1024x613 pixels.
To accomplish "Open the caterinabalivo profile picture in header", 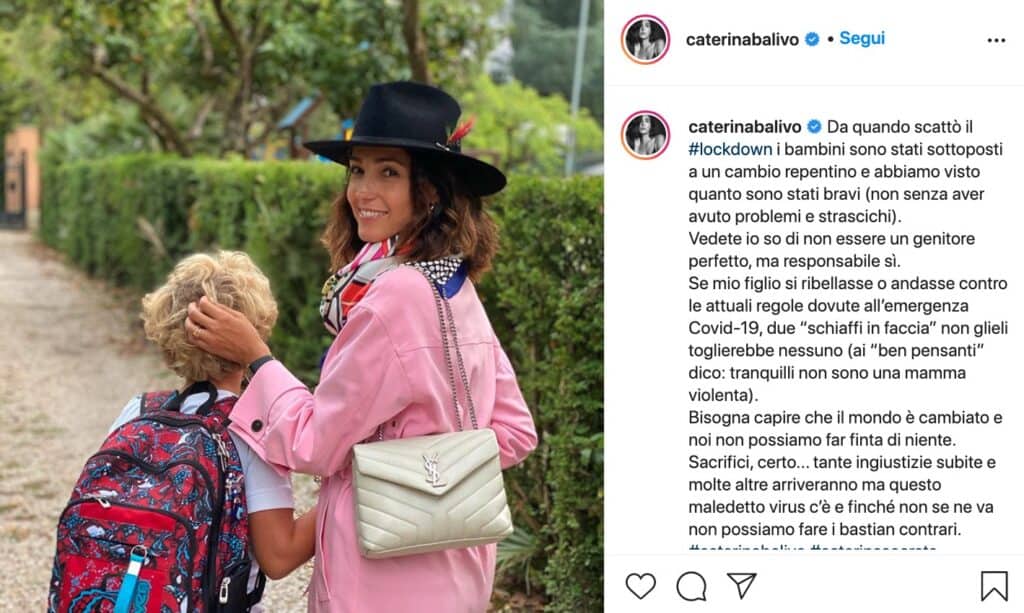I will click(x=645, y=39).
